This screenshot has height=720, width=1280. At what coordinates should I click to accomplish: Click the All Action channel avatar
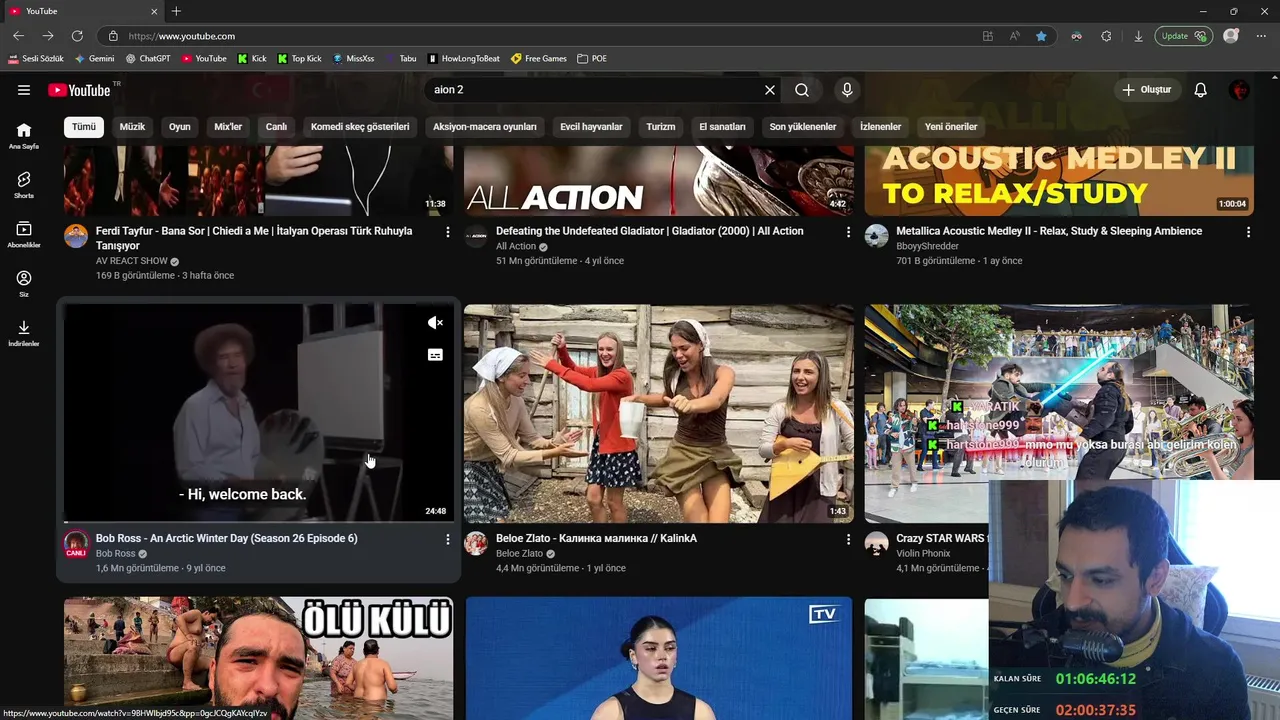point(476,236)
